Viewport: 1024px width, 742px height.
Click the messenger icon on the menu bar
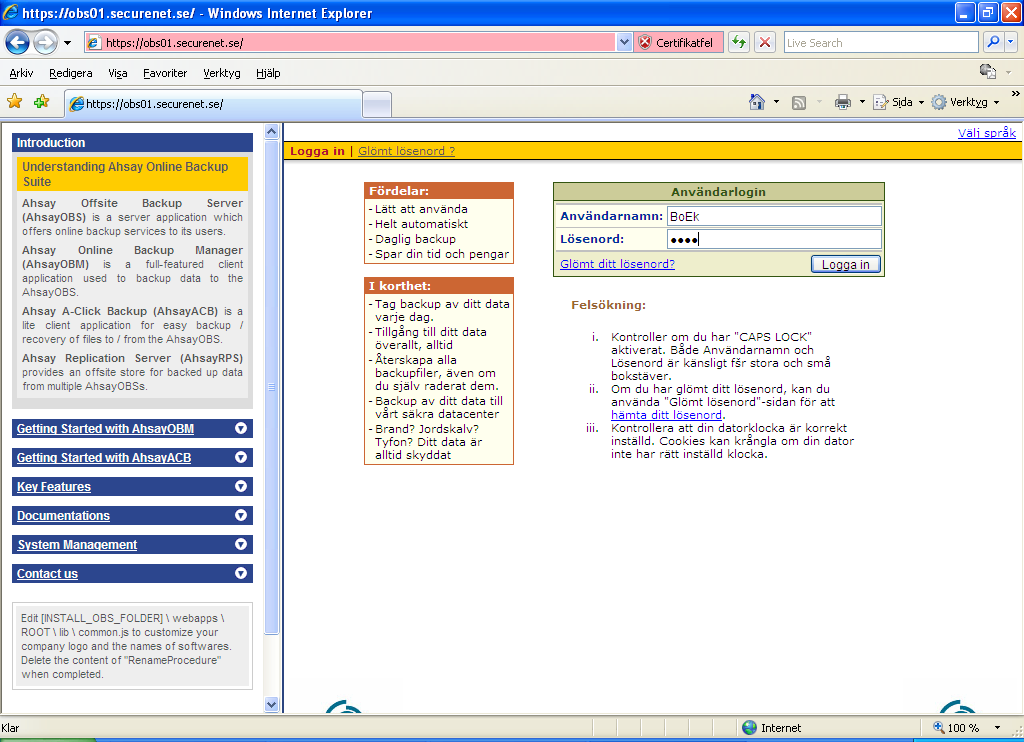click(x=988, y=71)
